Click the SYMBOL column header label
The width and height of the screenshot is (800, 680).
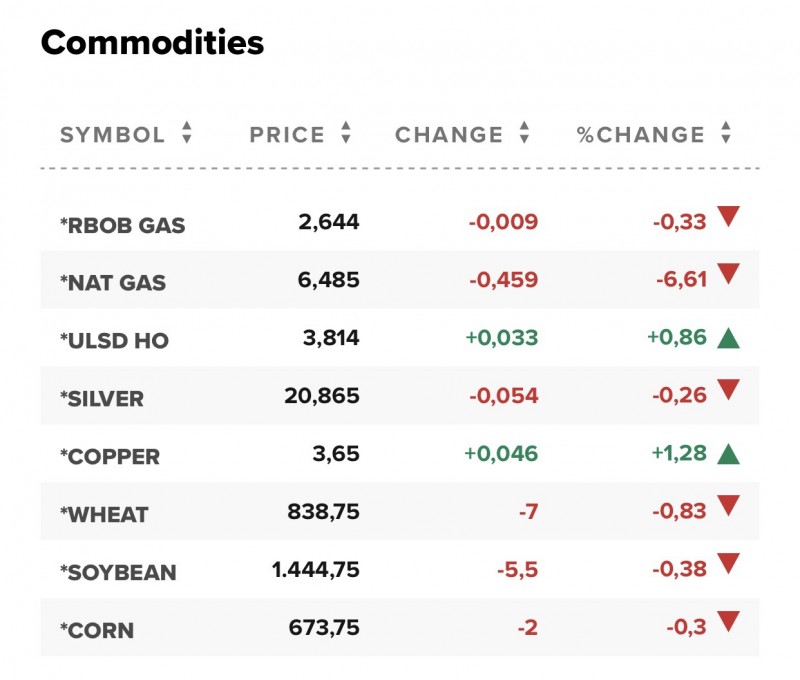pyautogui.click(x=112, y=135)
